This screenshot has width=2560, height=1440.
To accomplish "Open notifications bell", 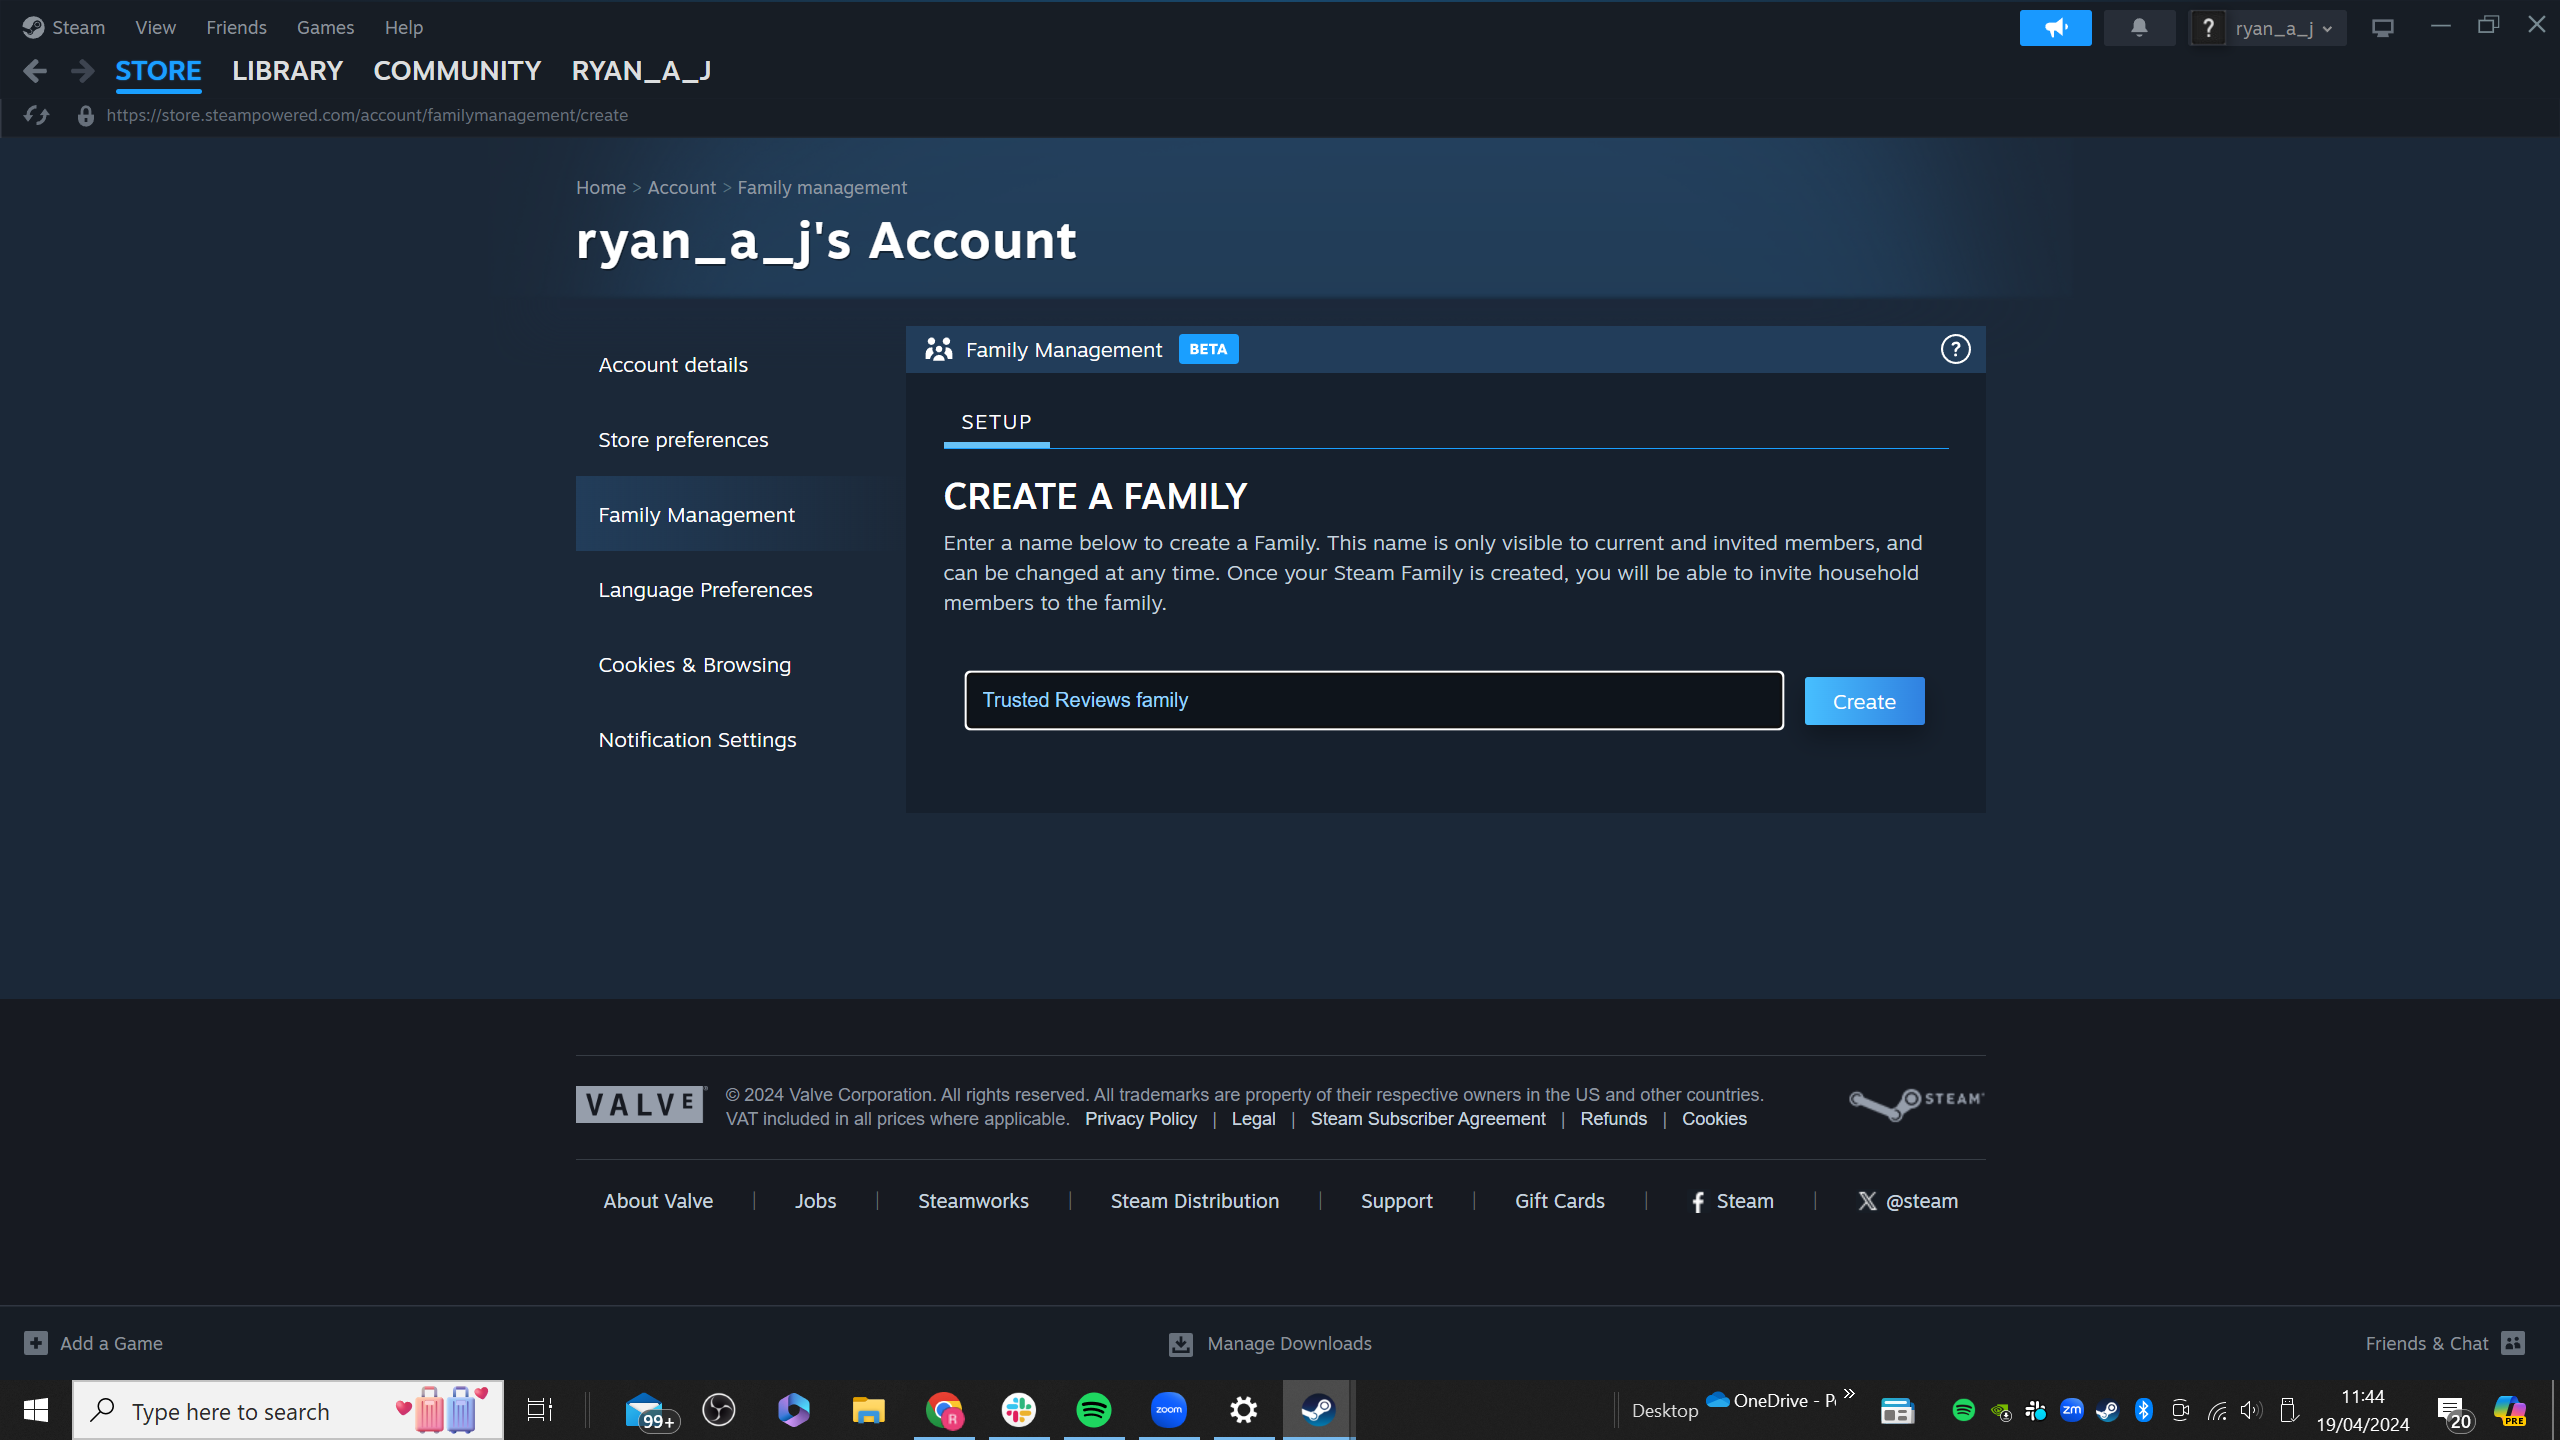I will [2139, 28].
